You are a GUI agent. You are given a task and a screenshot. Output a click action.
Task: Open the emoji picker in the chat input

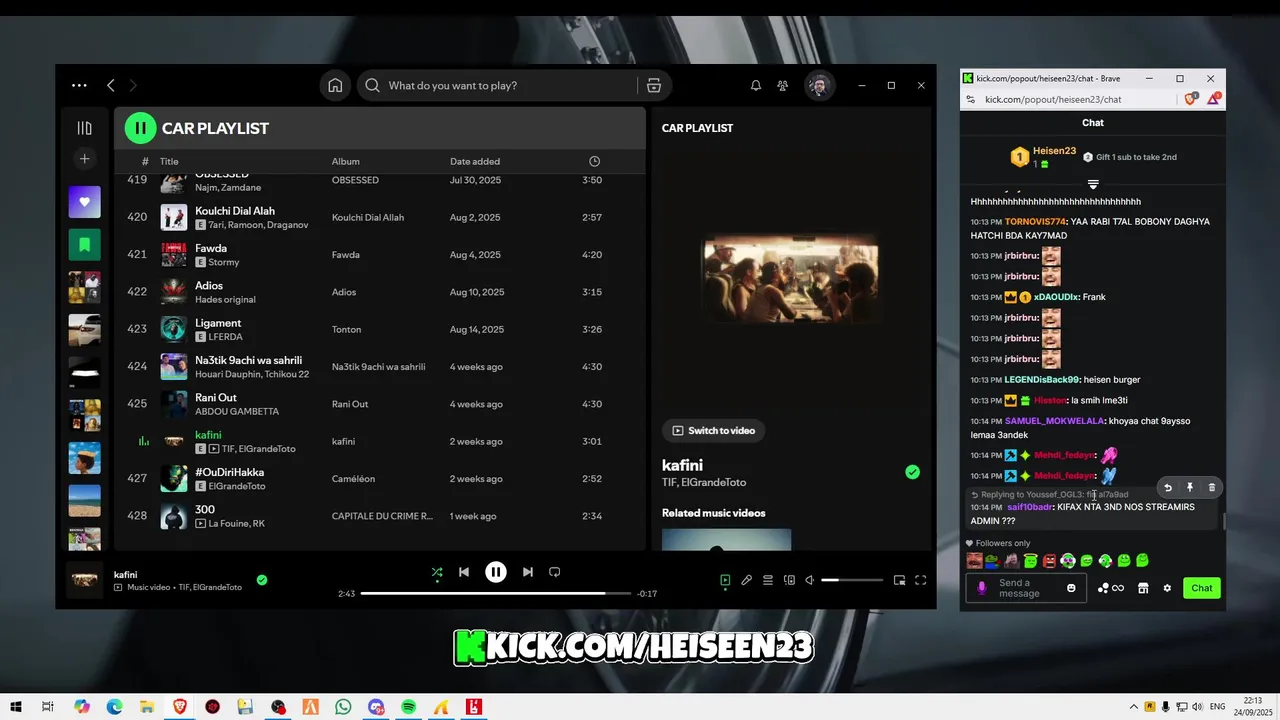tap(1071, 588)
